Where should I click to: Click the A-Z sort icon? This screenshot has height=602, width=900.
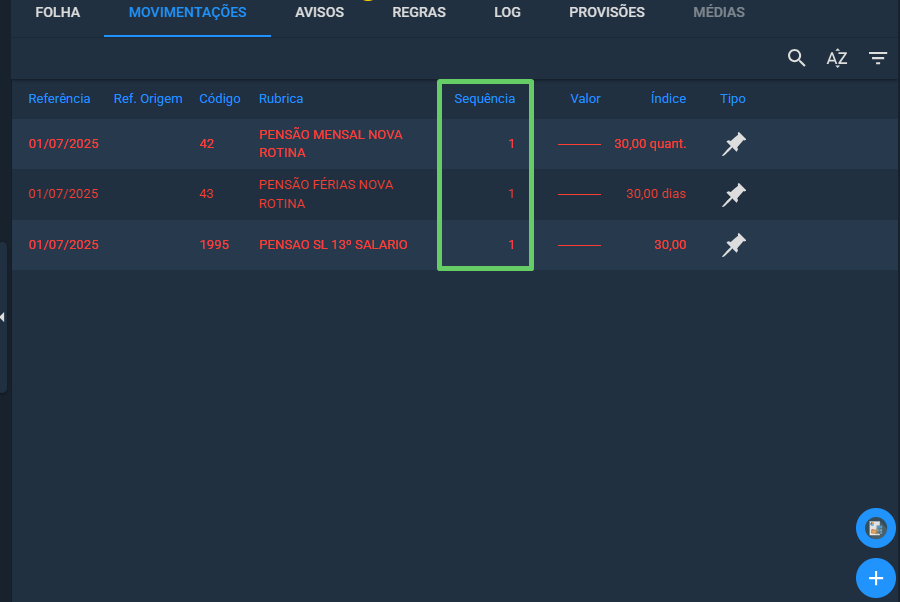(837, 58)
